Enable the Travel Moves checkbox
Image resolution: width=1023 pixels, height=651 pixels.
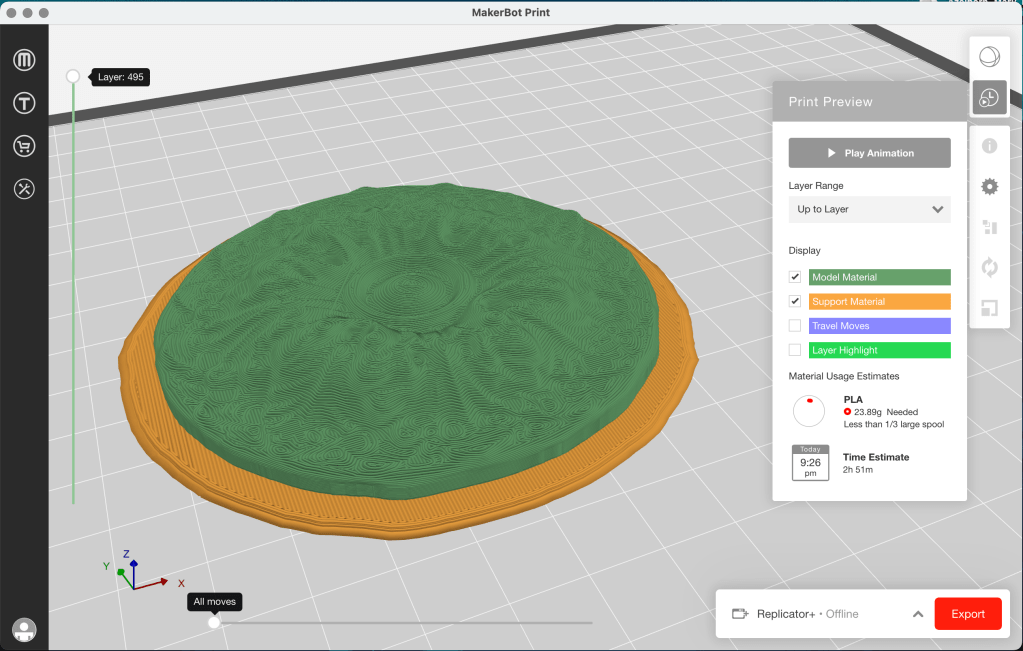795,326
